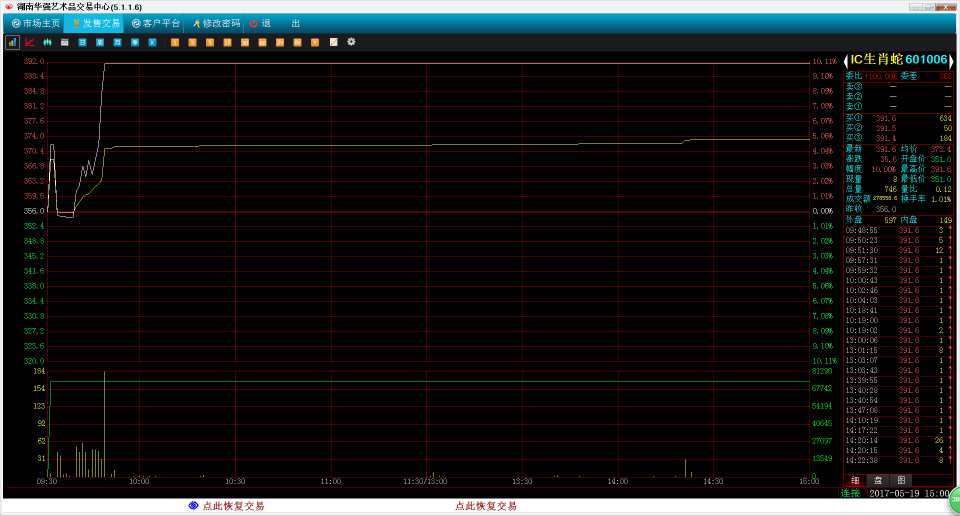This screenshot has width=960, height=516.
Task: Click the bar chart icon in toolbar
Action: pyautogui.click(x=12, y=42)
